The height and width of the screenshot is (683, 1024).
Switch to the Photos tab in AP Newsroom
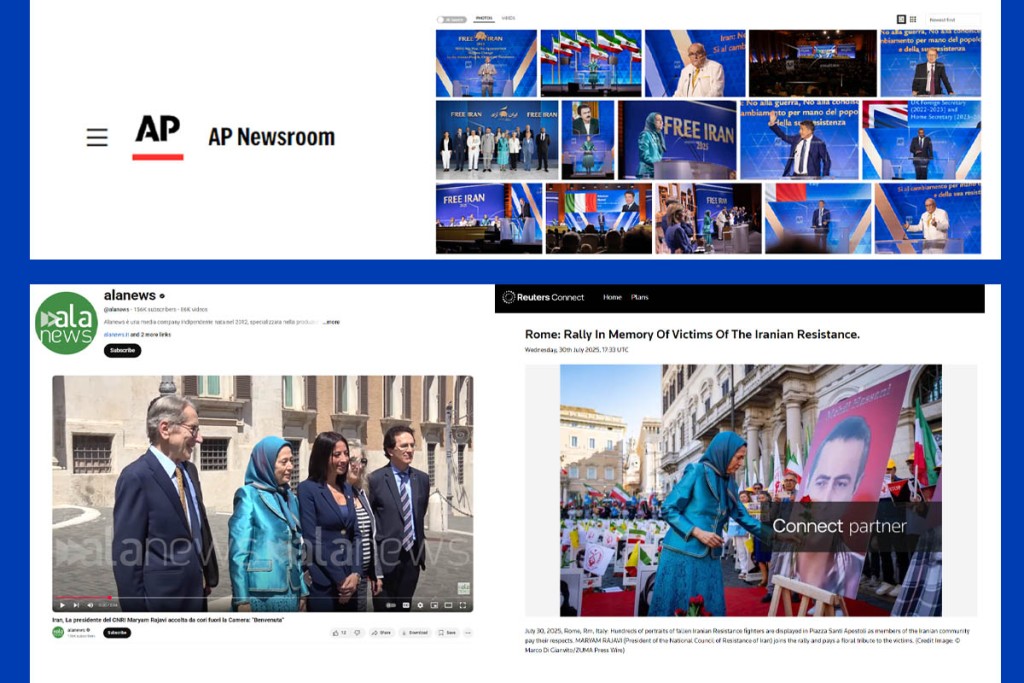484,18
